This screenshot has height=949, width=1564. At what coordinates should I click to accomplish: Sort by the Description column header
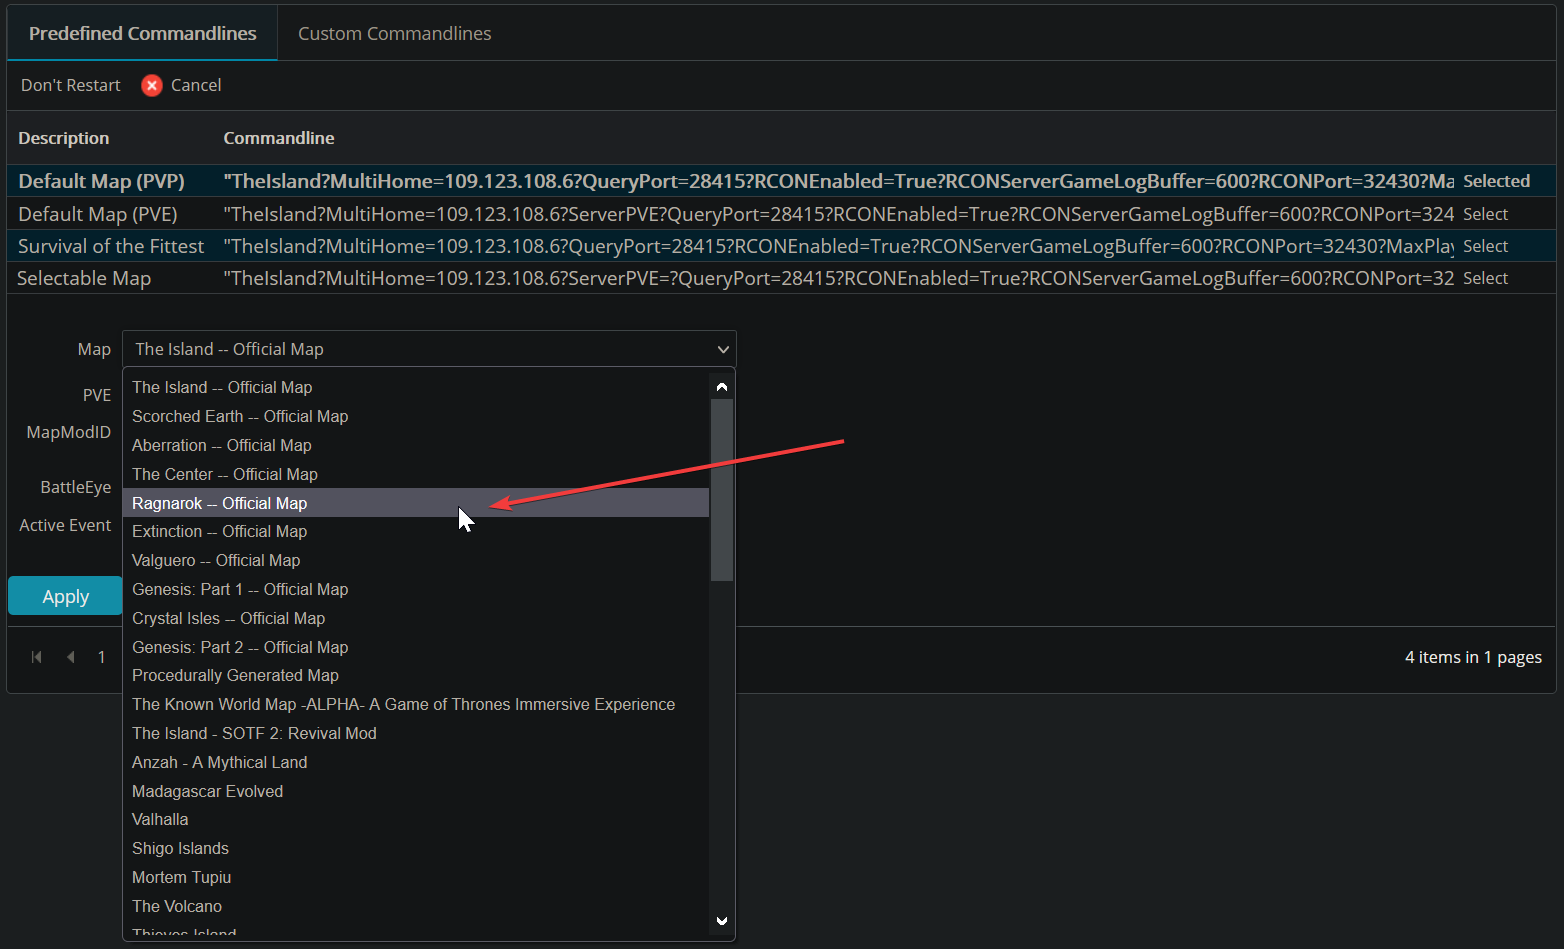pyautogui.click(x=64, y=138)
